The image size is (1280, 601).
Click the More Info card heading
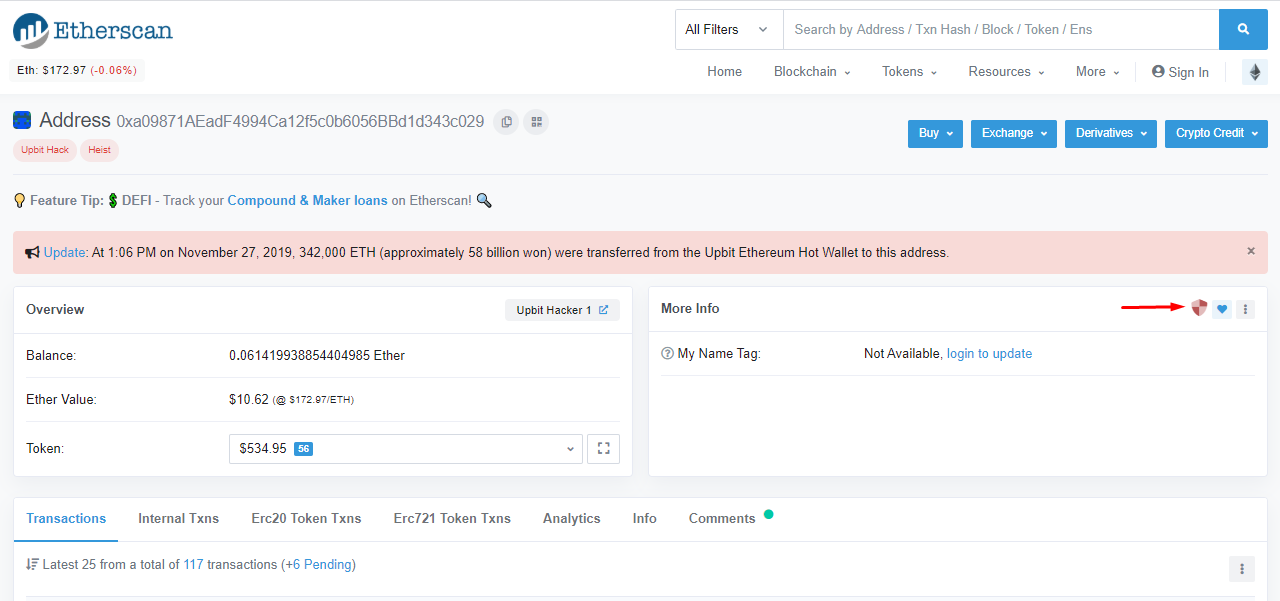[690, 308]
